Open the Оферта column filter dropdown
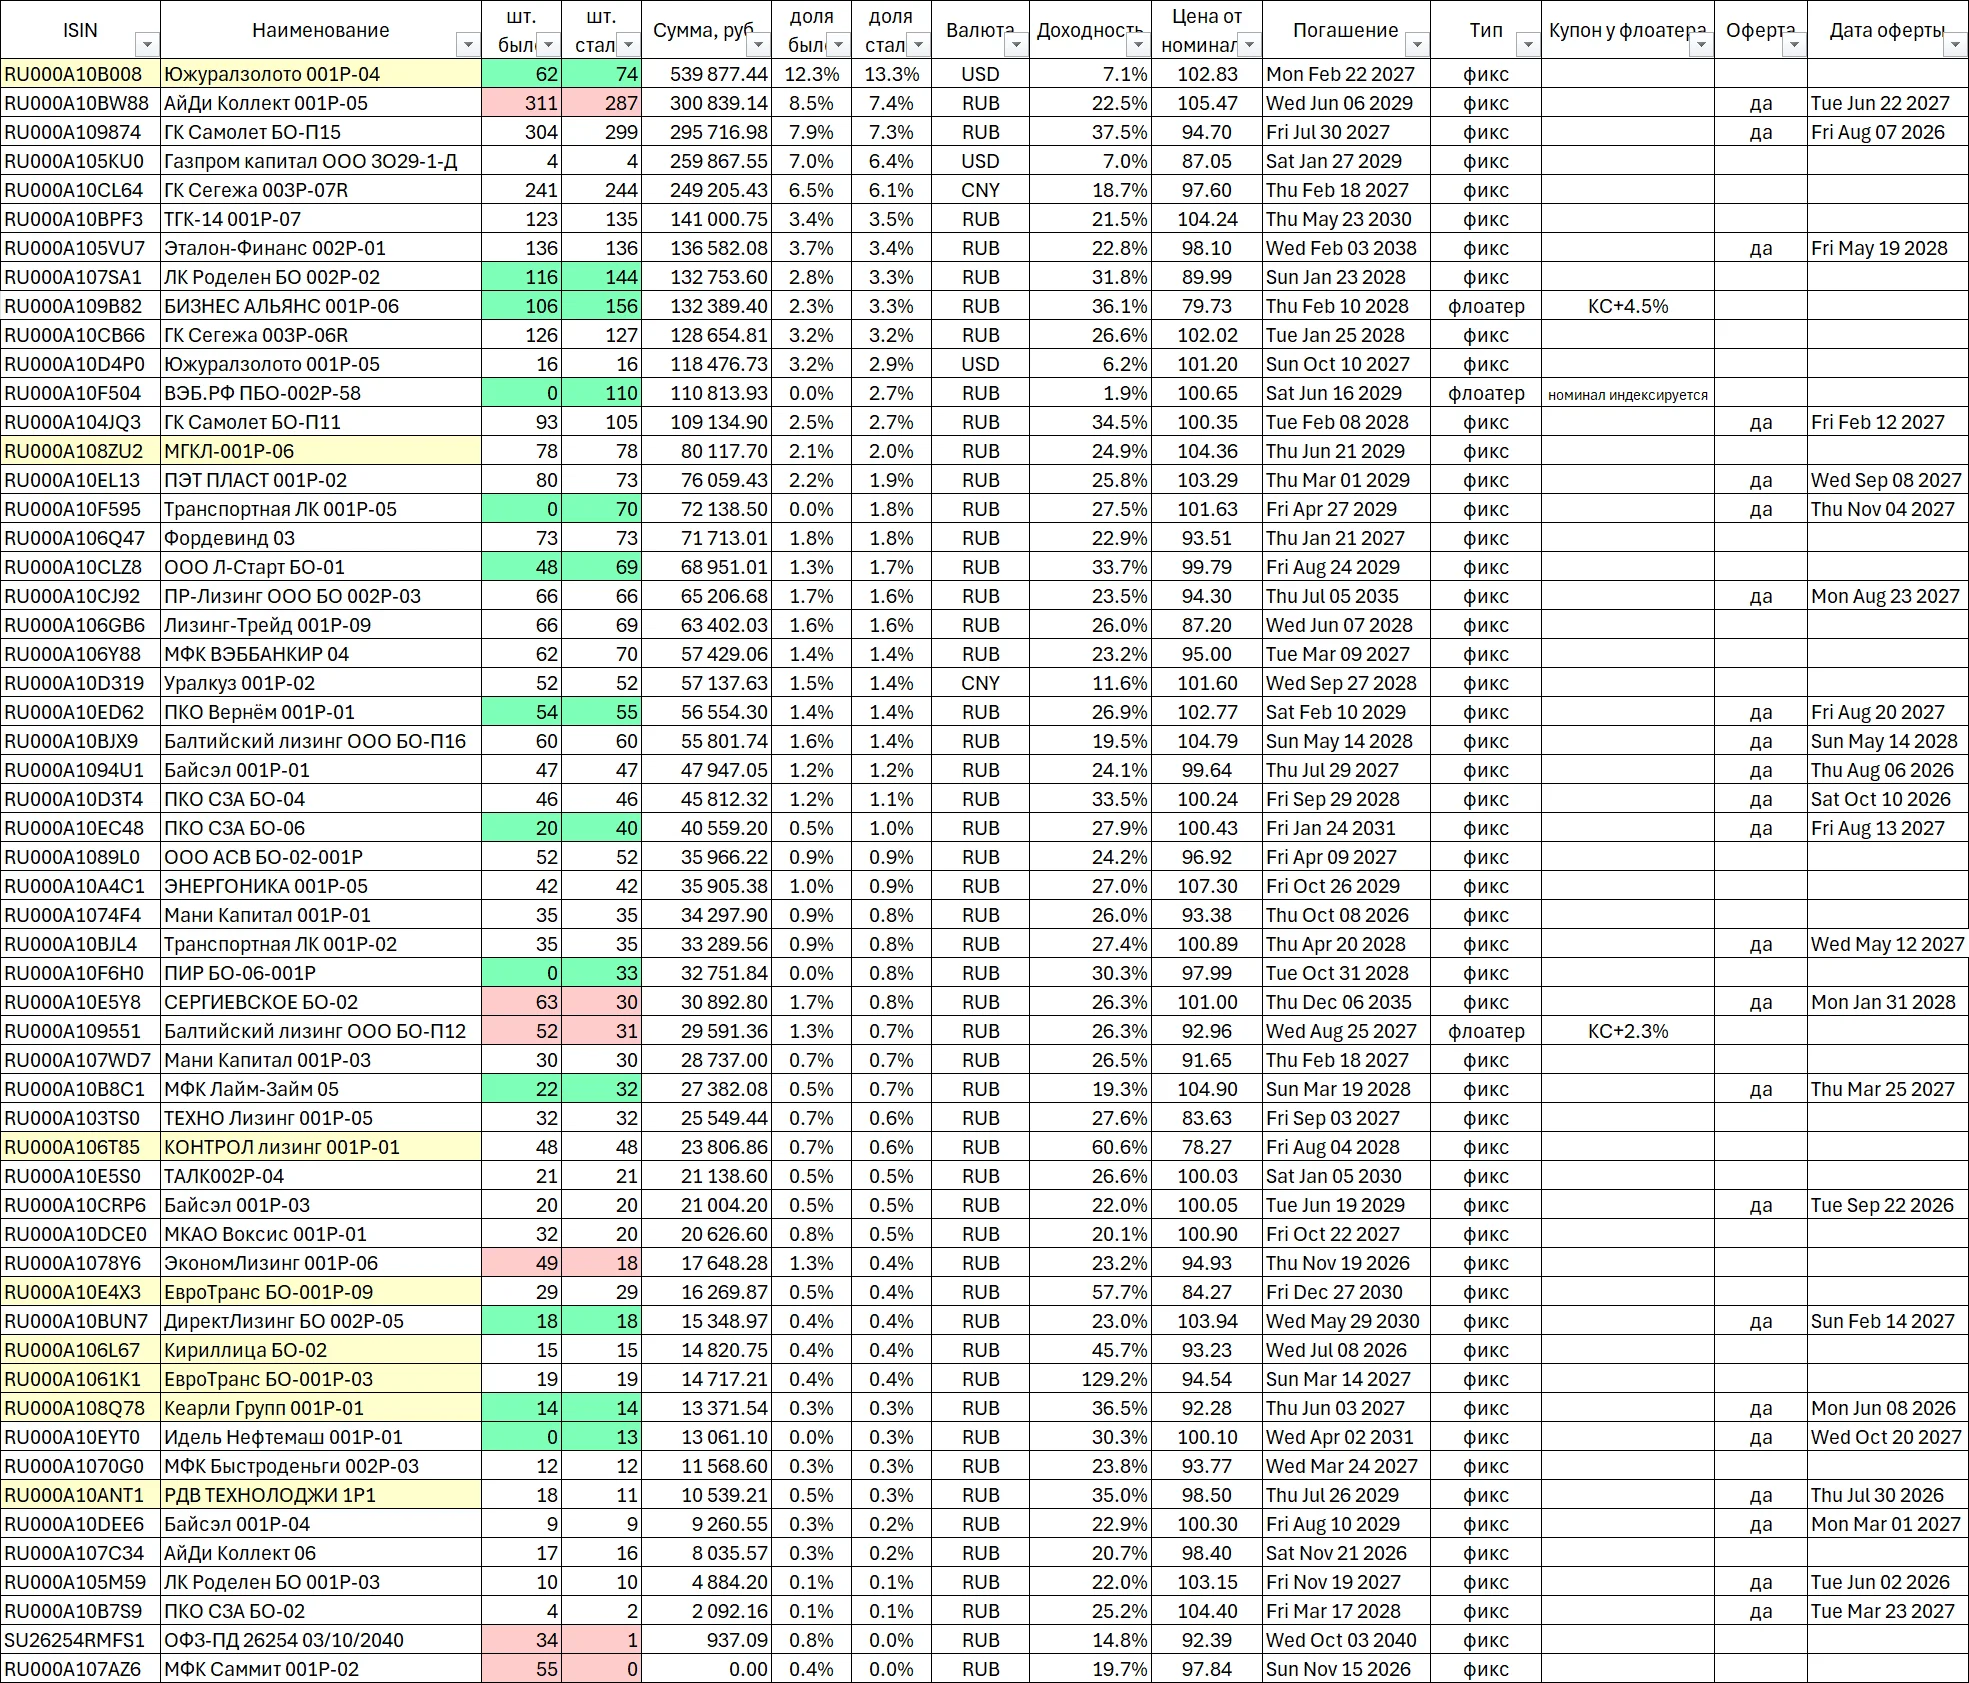The width and height of the screenshot is (1969, 1683). (x=1794, y=45)
